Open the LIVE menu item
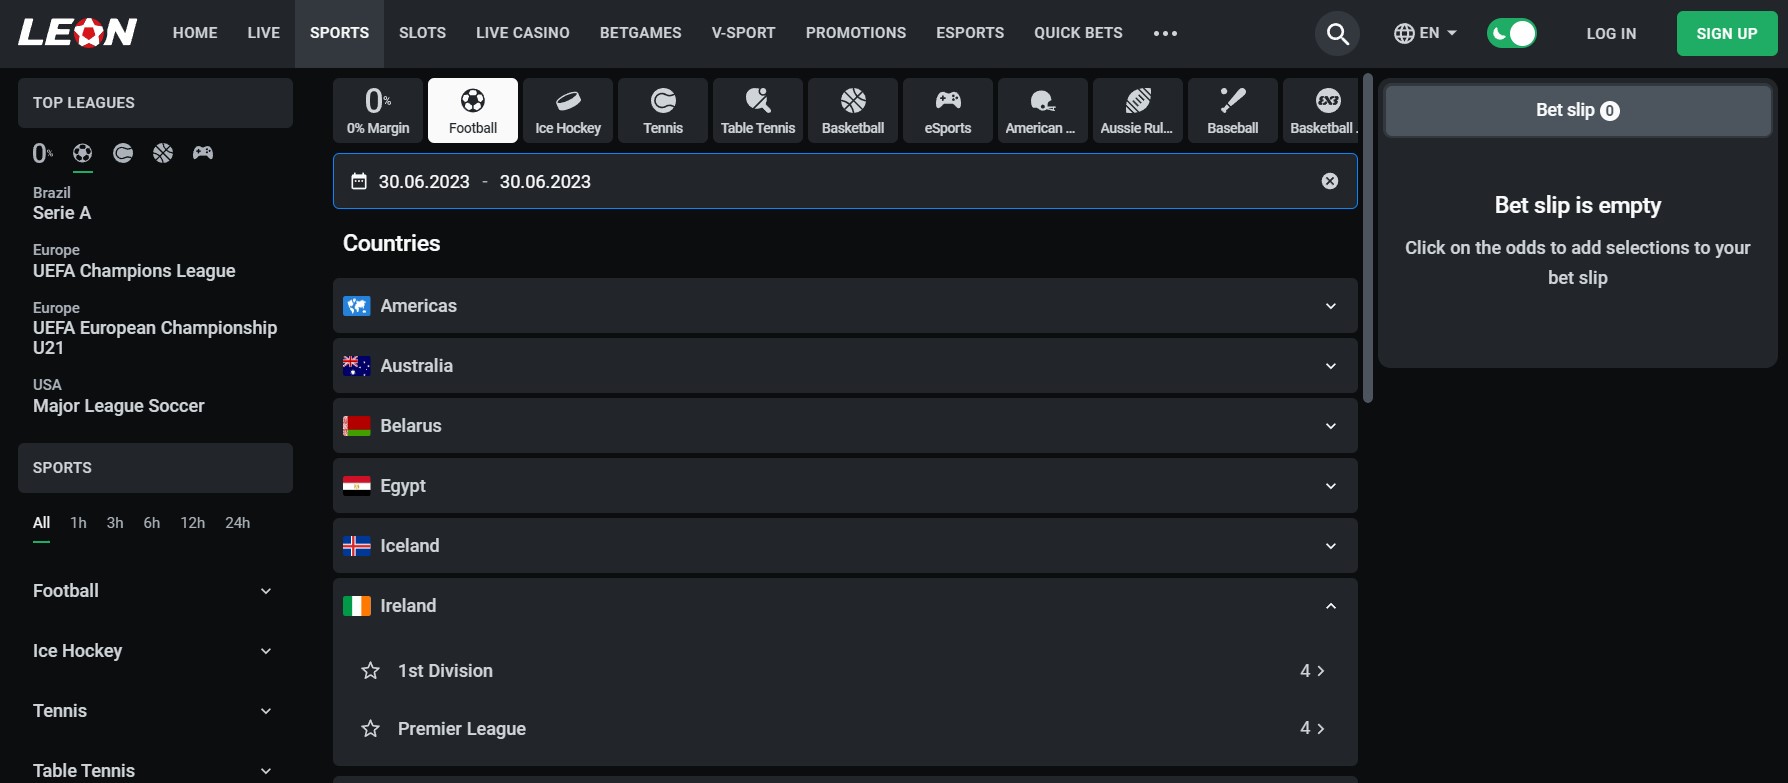The height and width of the screenshot is (783, 1788). click(264, 33)
